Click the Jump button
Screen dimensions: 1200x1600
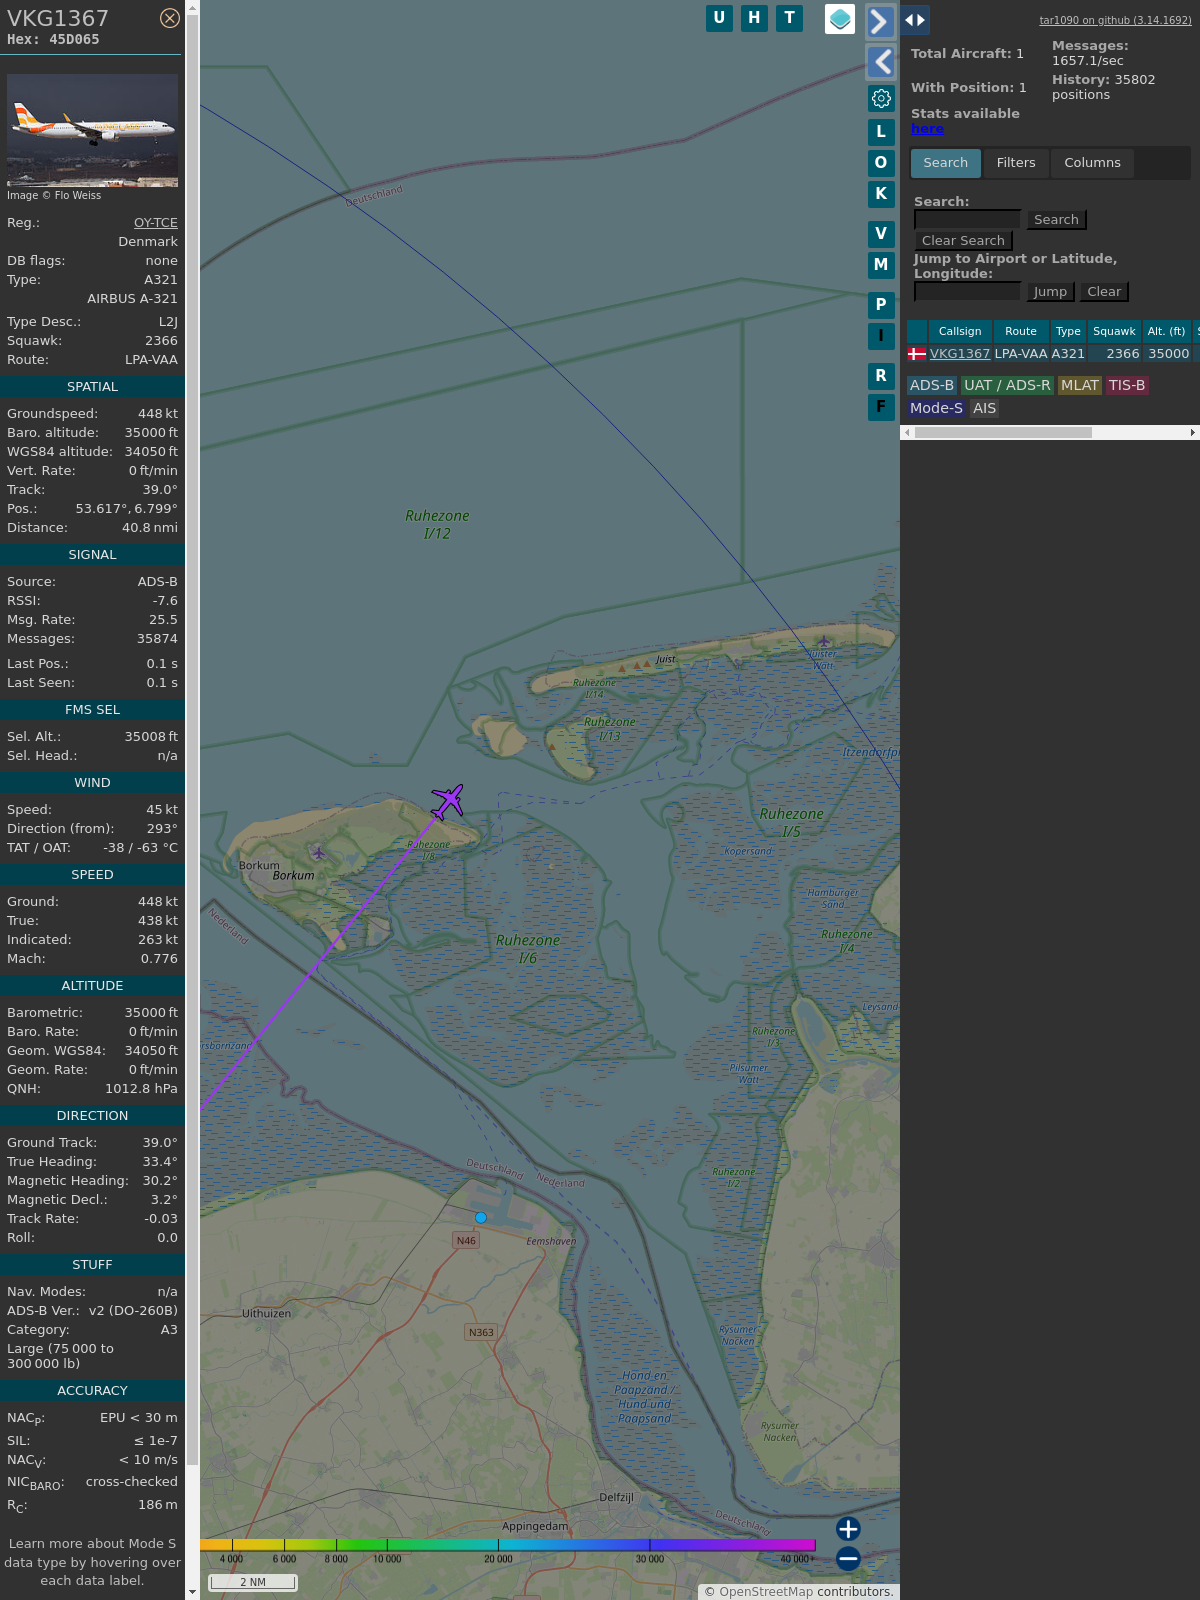(x=1050, y=292)
